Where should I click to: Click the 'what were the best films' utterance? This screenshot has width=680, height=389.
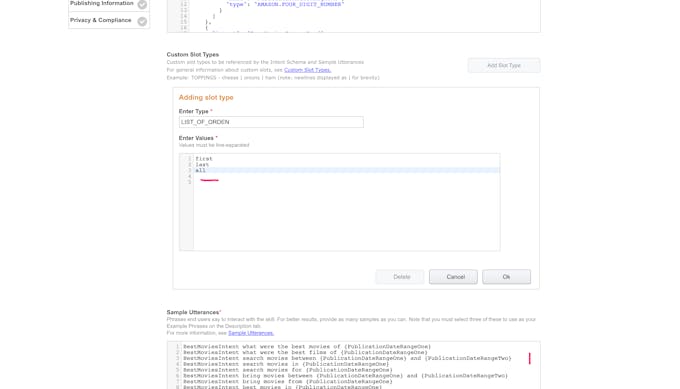click(305, 353)
